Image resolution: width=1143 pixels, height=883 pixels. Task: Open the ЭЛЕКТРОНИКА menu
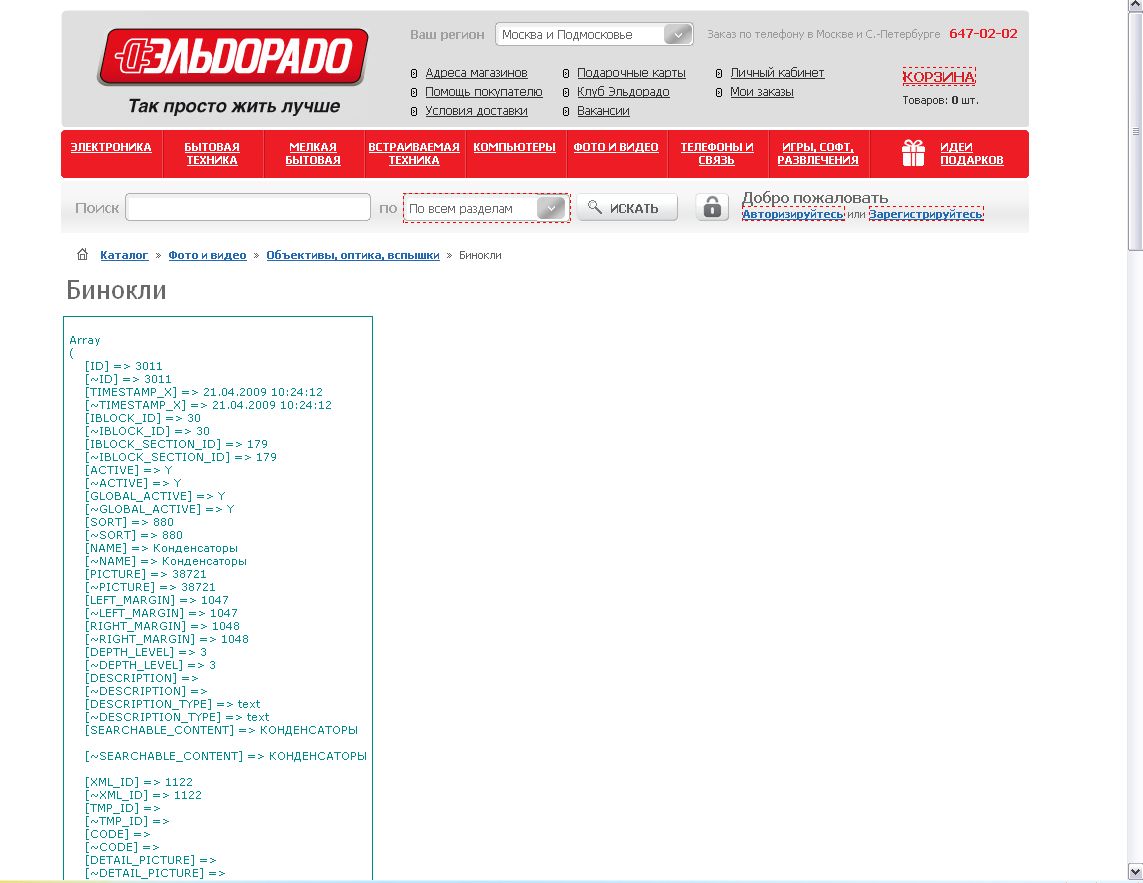point(111,147)
